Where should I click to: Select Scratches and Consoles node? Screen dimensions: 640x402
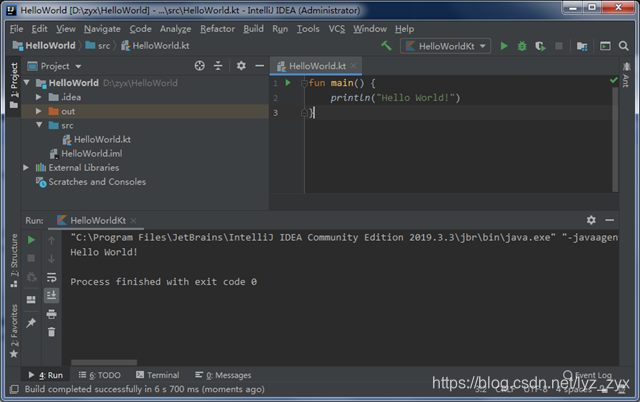pyautogui.click(x=91, y=182)
